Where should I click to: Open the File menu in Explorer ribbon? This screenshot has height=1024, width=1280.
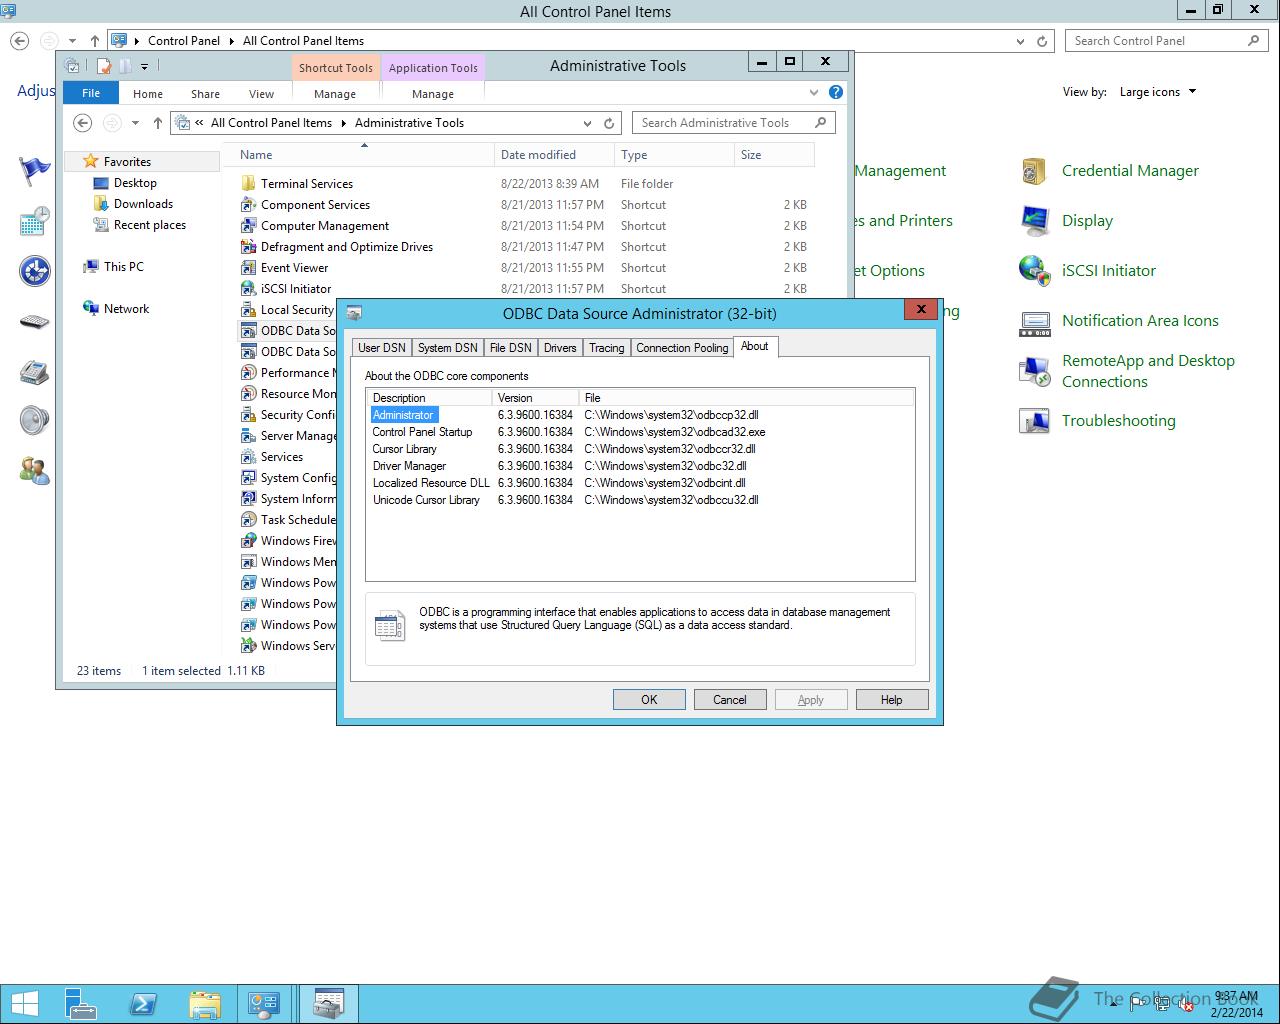[x=91, y=93]
